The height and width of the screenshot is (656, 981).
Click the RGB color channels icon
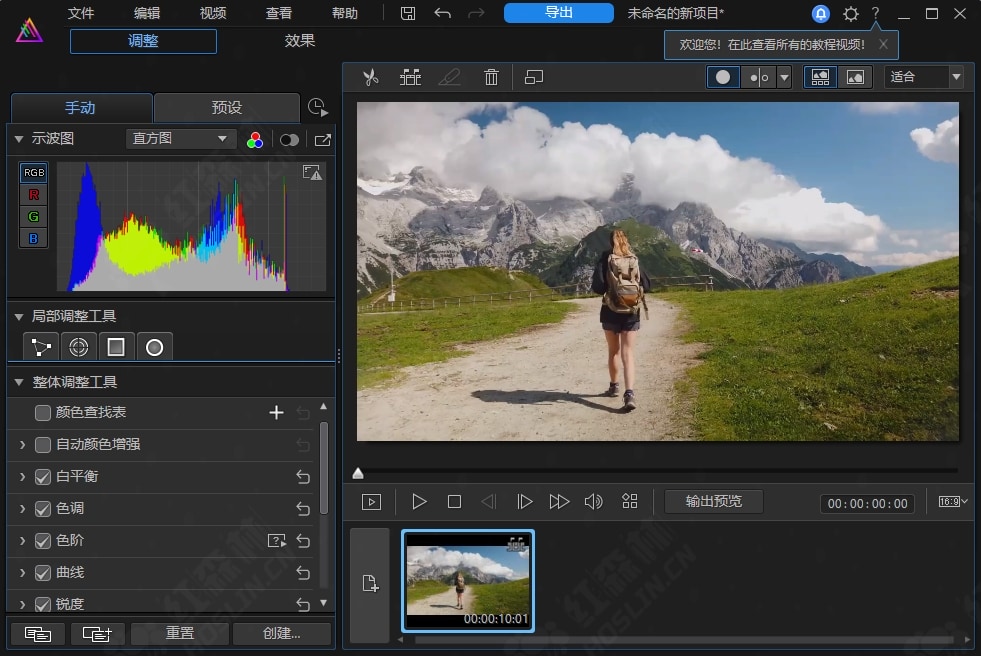(x=255, y=140)
